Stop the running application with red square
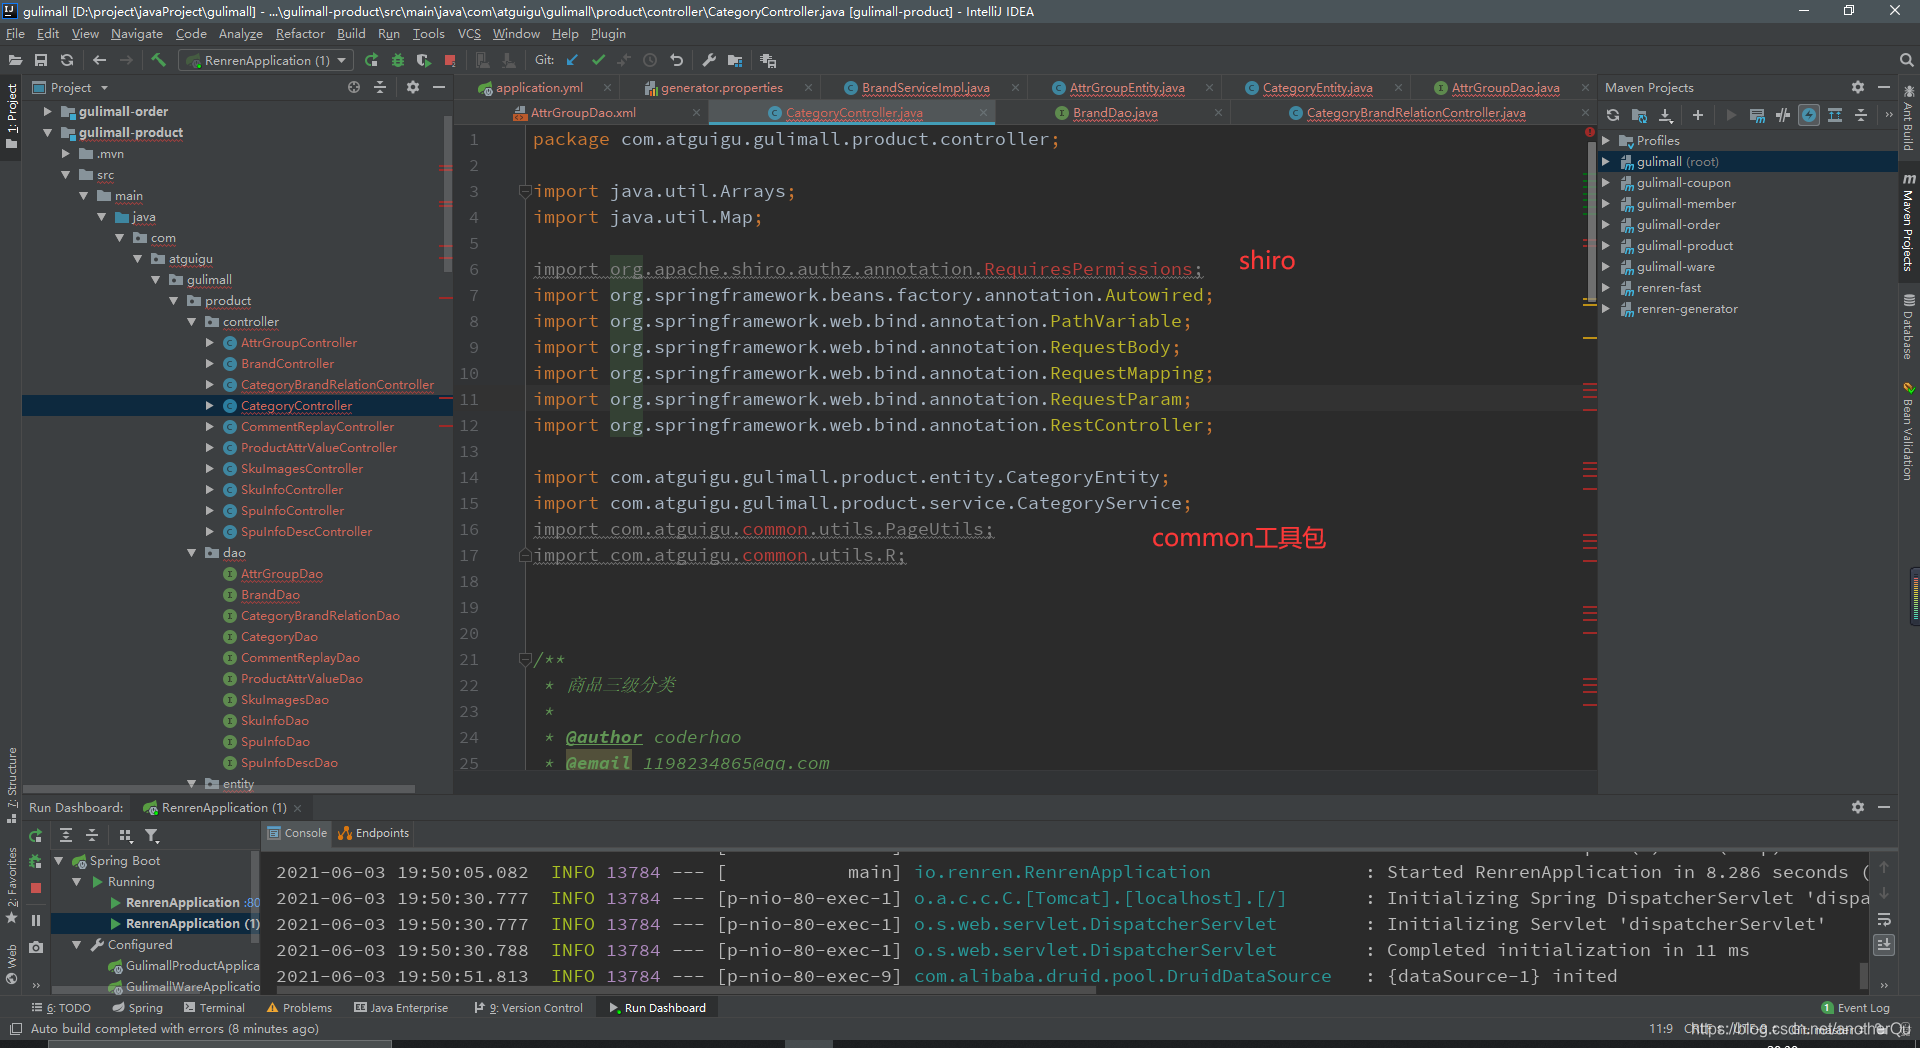Viewport: 1920px width, 1048px height. (x=450, y=60)
